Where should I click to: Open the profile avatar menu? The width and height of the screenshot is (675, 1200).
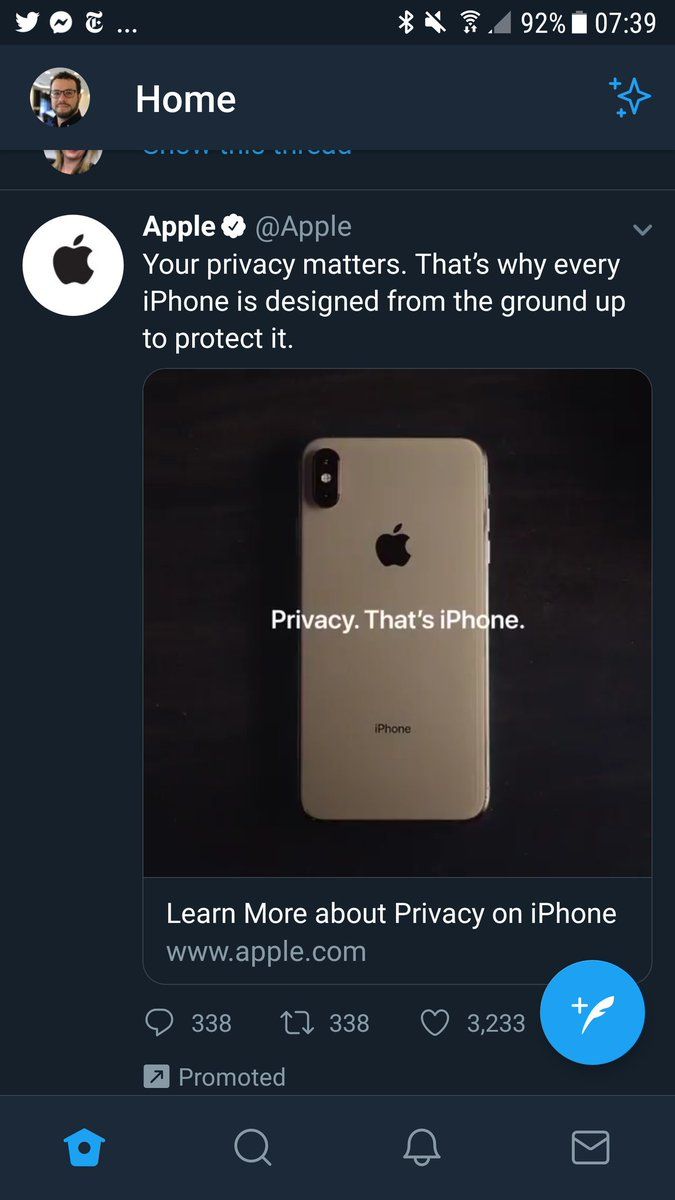pyautogui.click(x=60, y=98)
